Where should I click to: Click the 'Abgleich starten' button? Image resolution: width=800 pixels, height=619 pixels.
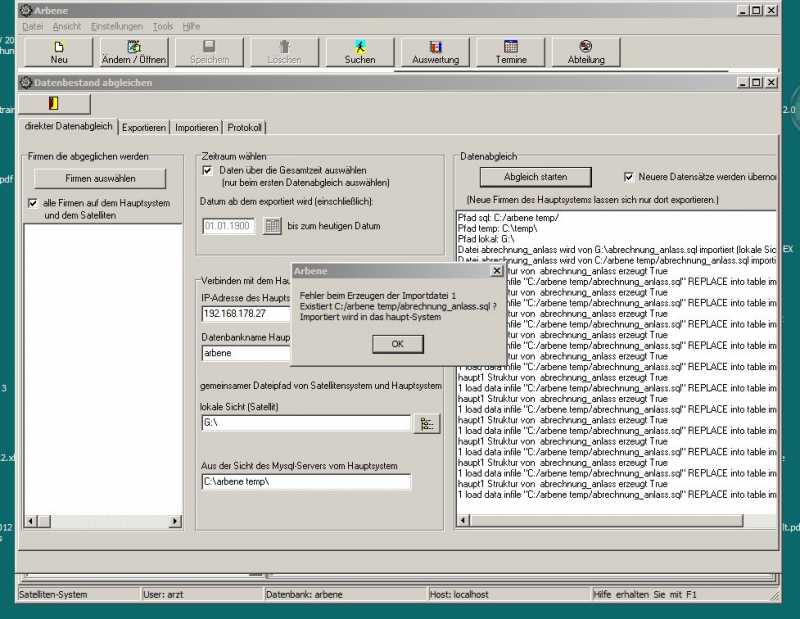pyautogui.click(x=535, y=177)
